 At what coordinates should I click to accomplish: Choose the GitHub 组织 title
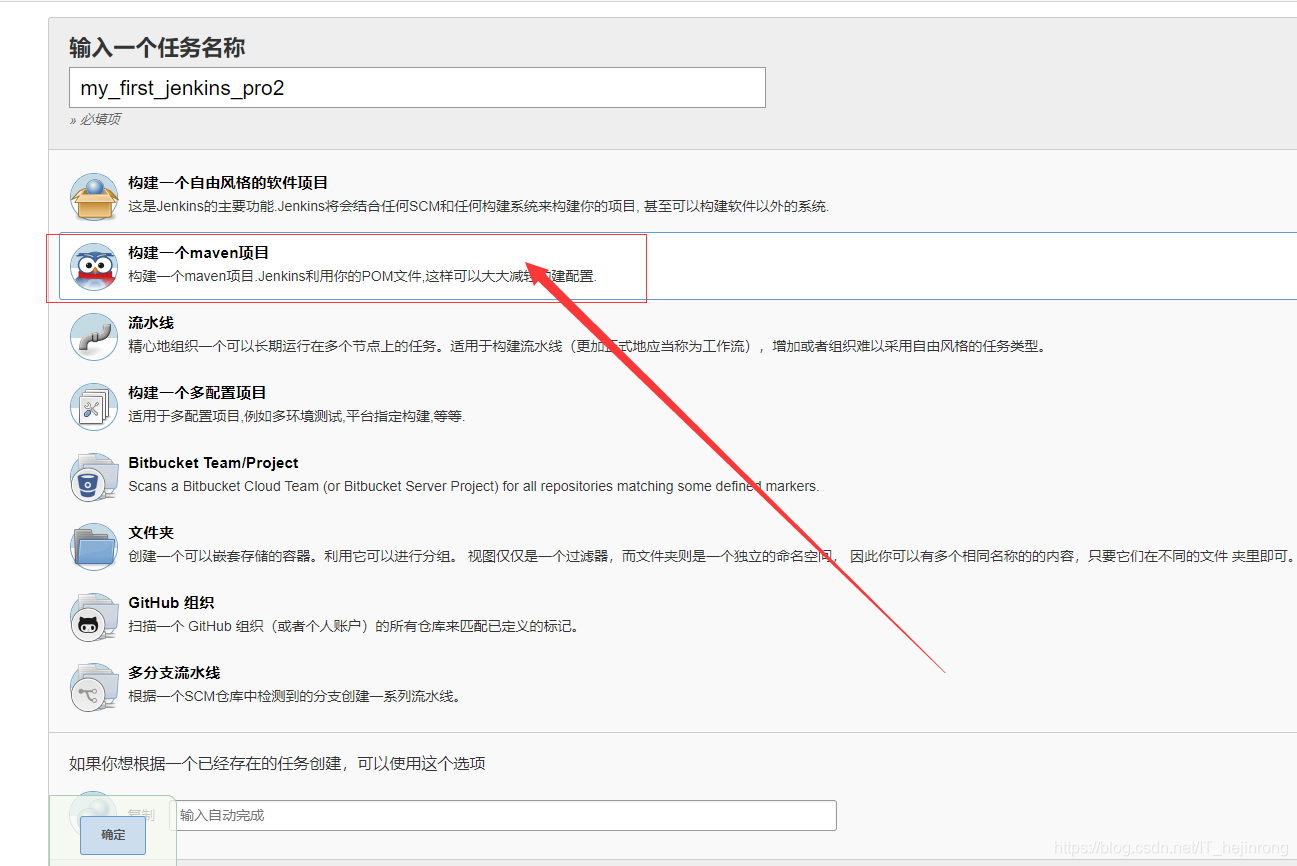tap(171, 603)
